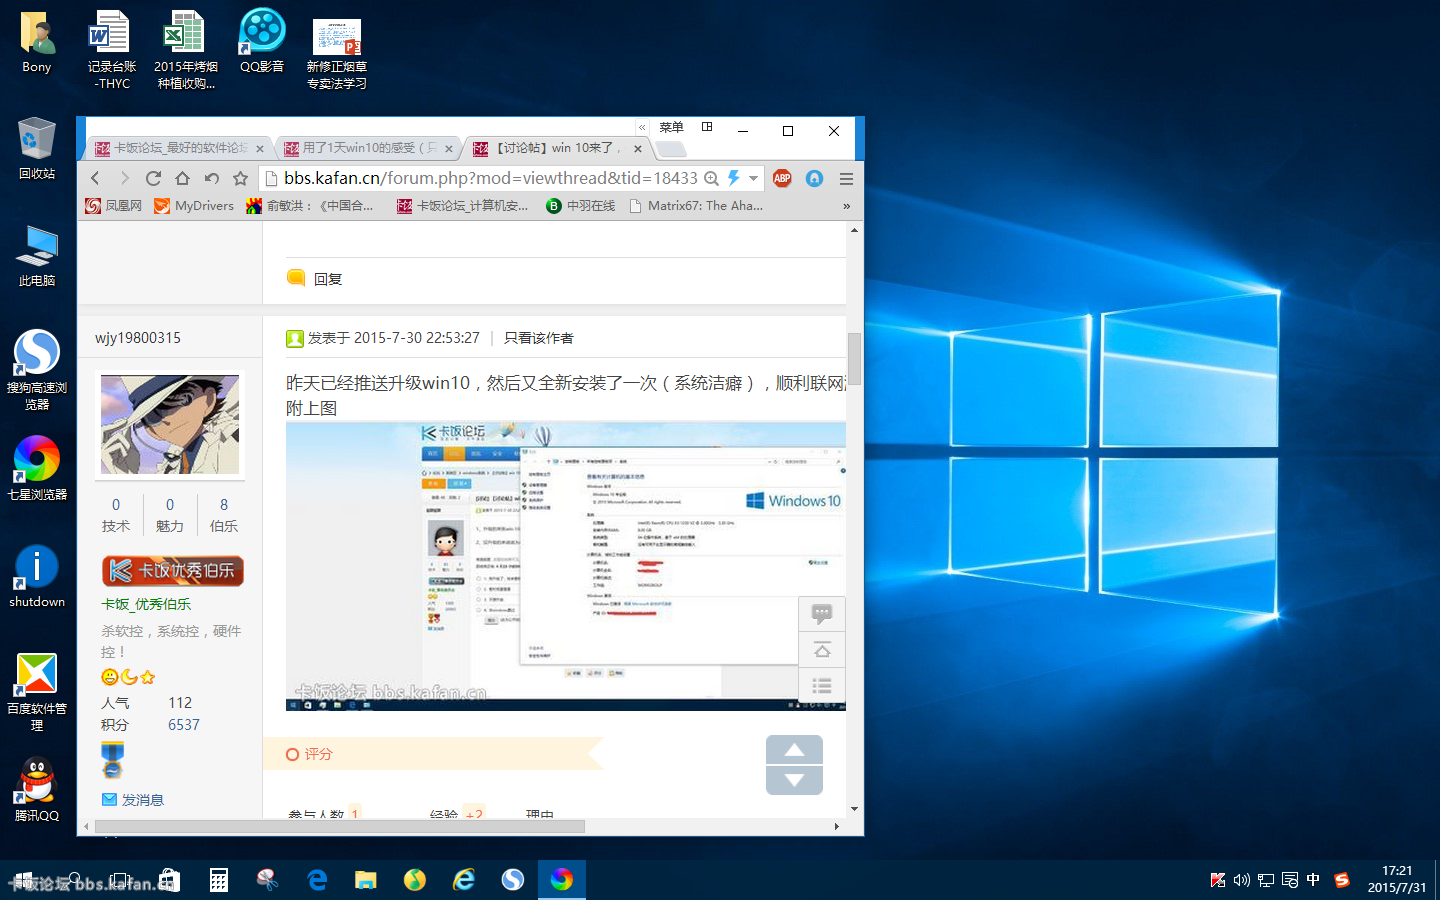Click the volume icon in system tray
Screen dimensions: 1440x900
(x=1241, y=880)
